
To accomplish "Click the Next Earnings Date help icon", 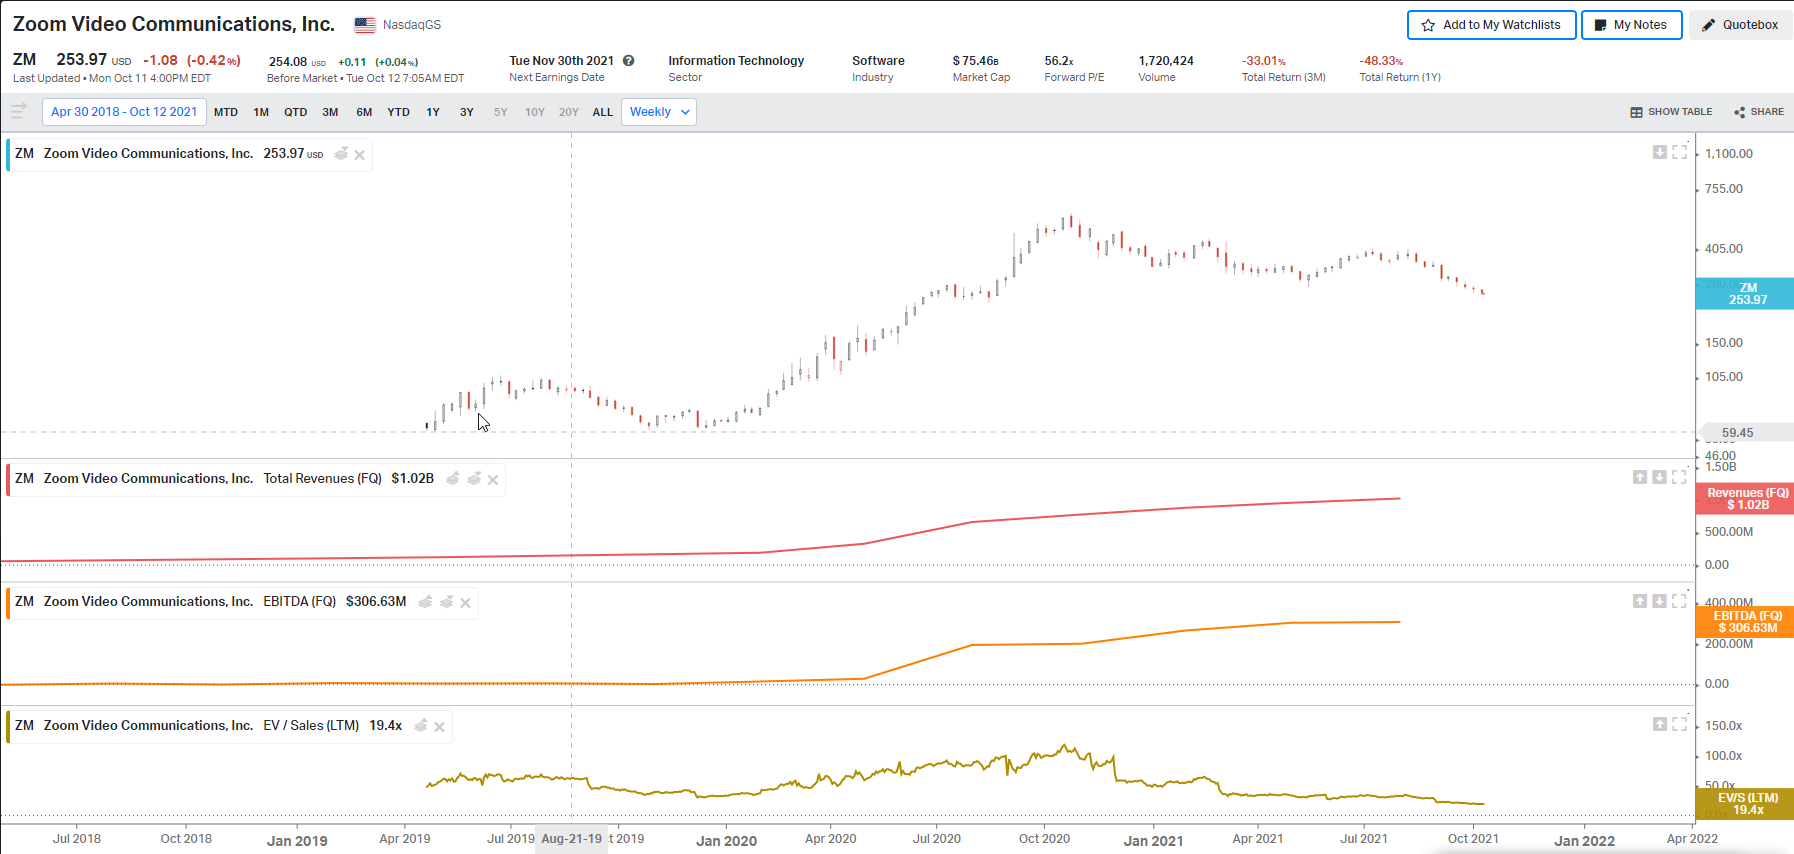I will tap(628, 61).
